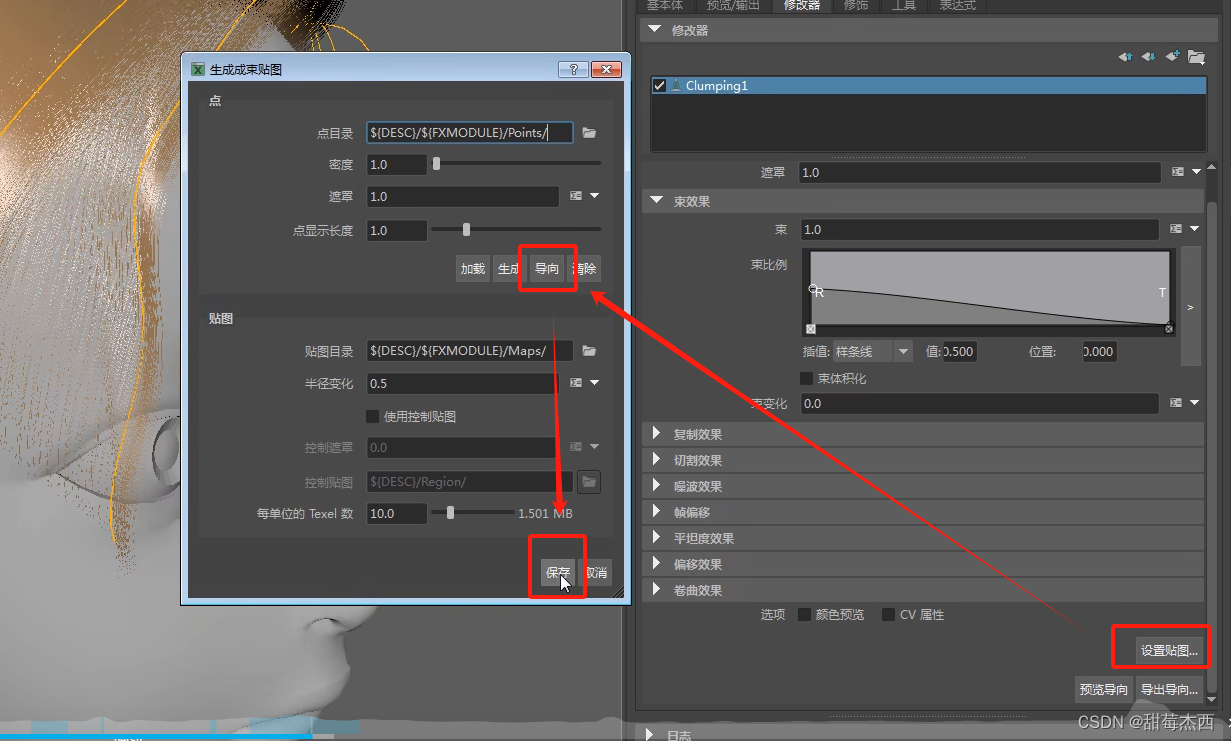Click the 保存 button in the dialog
Image resolution: width=1231 pixels, height=741 pixels.
(x=557, y=571)
